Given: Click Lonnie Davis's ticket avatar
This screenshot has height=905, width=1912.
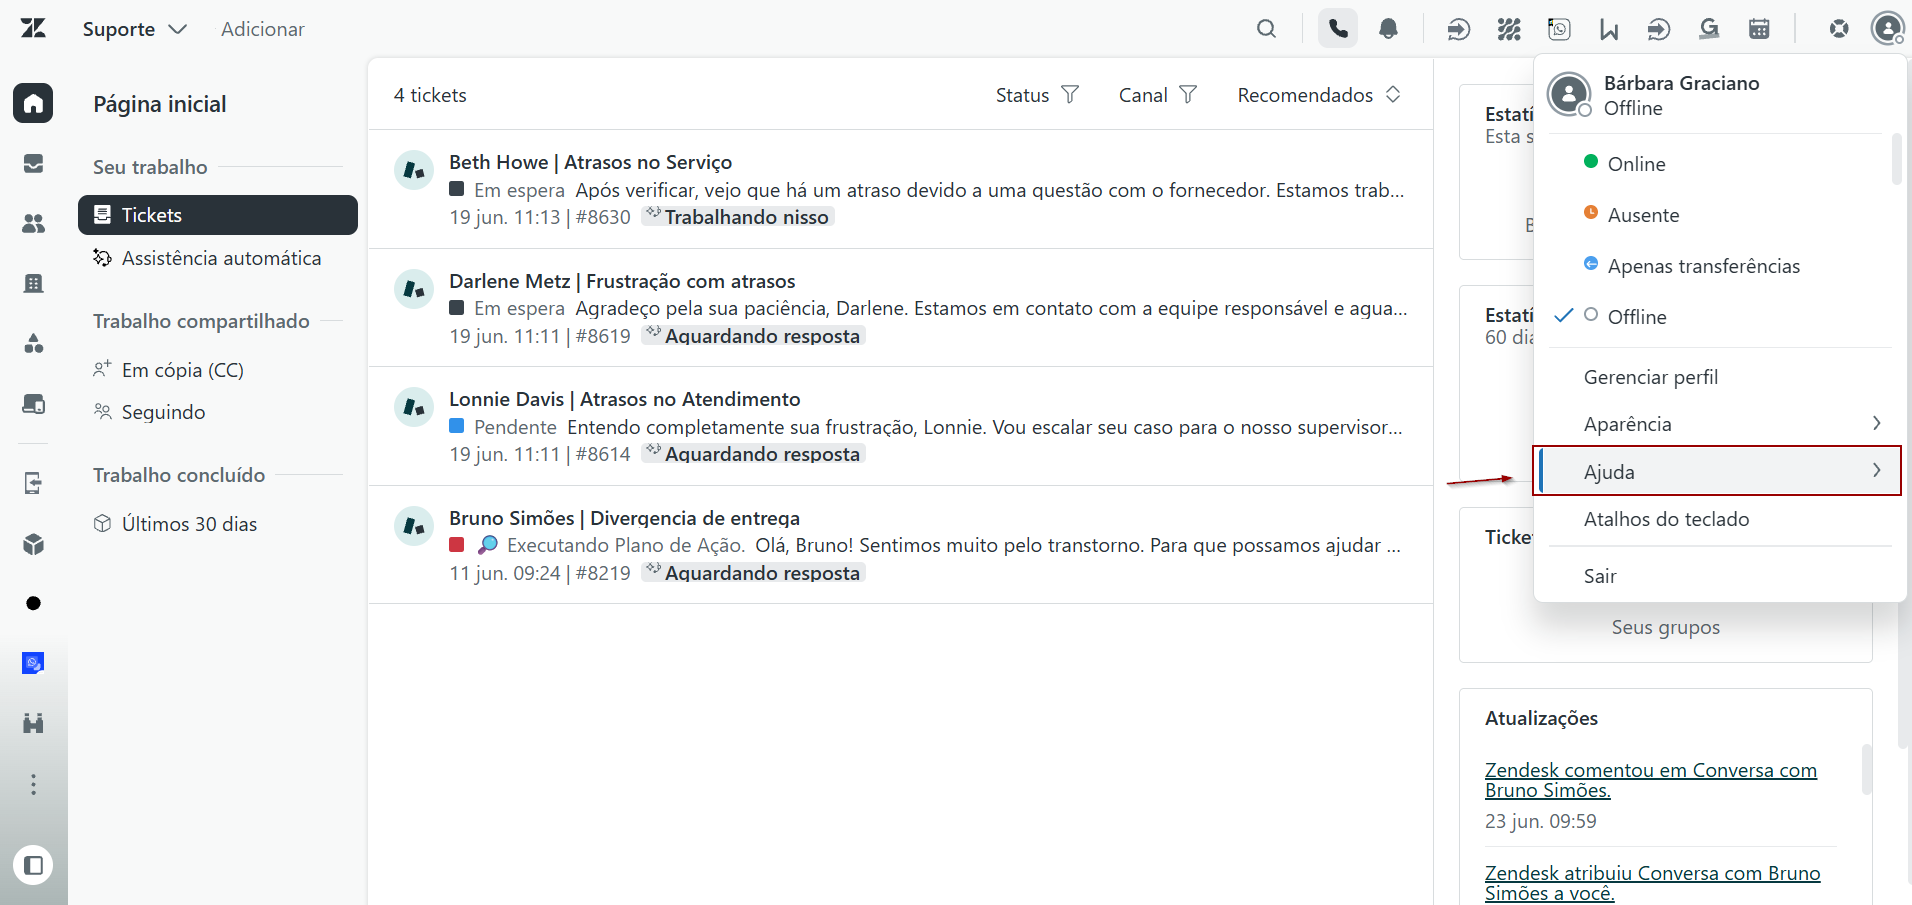Looking at the screenshot, I should pyautogui.click(x=414, y=407).
